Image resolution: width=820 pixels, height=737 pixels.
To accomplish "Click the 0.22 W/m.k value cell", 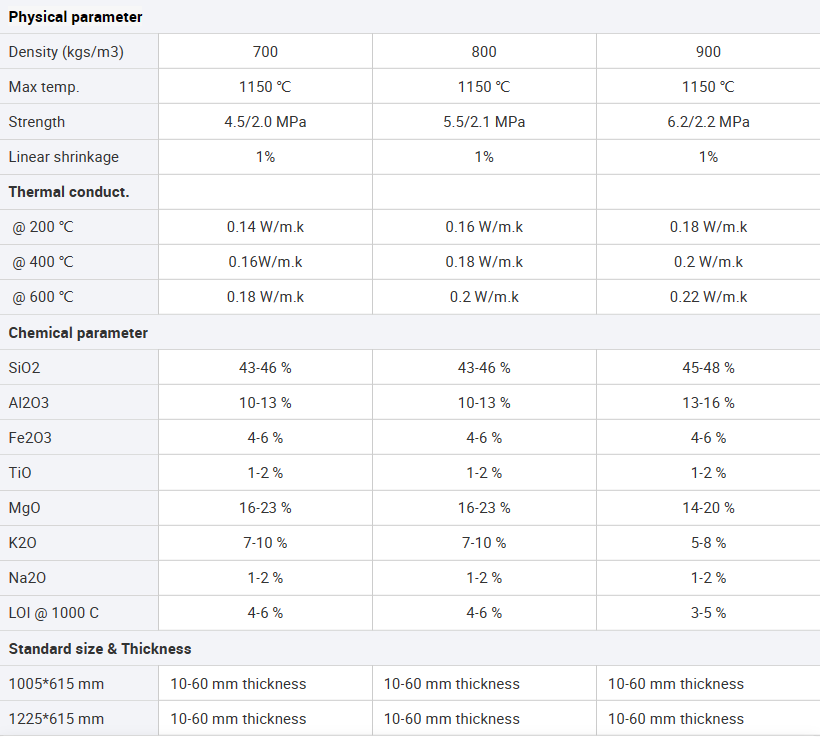I will click(x=708, y=297).
